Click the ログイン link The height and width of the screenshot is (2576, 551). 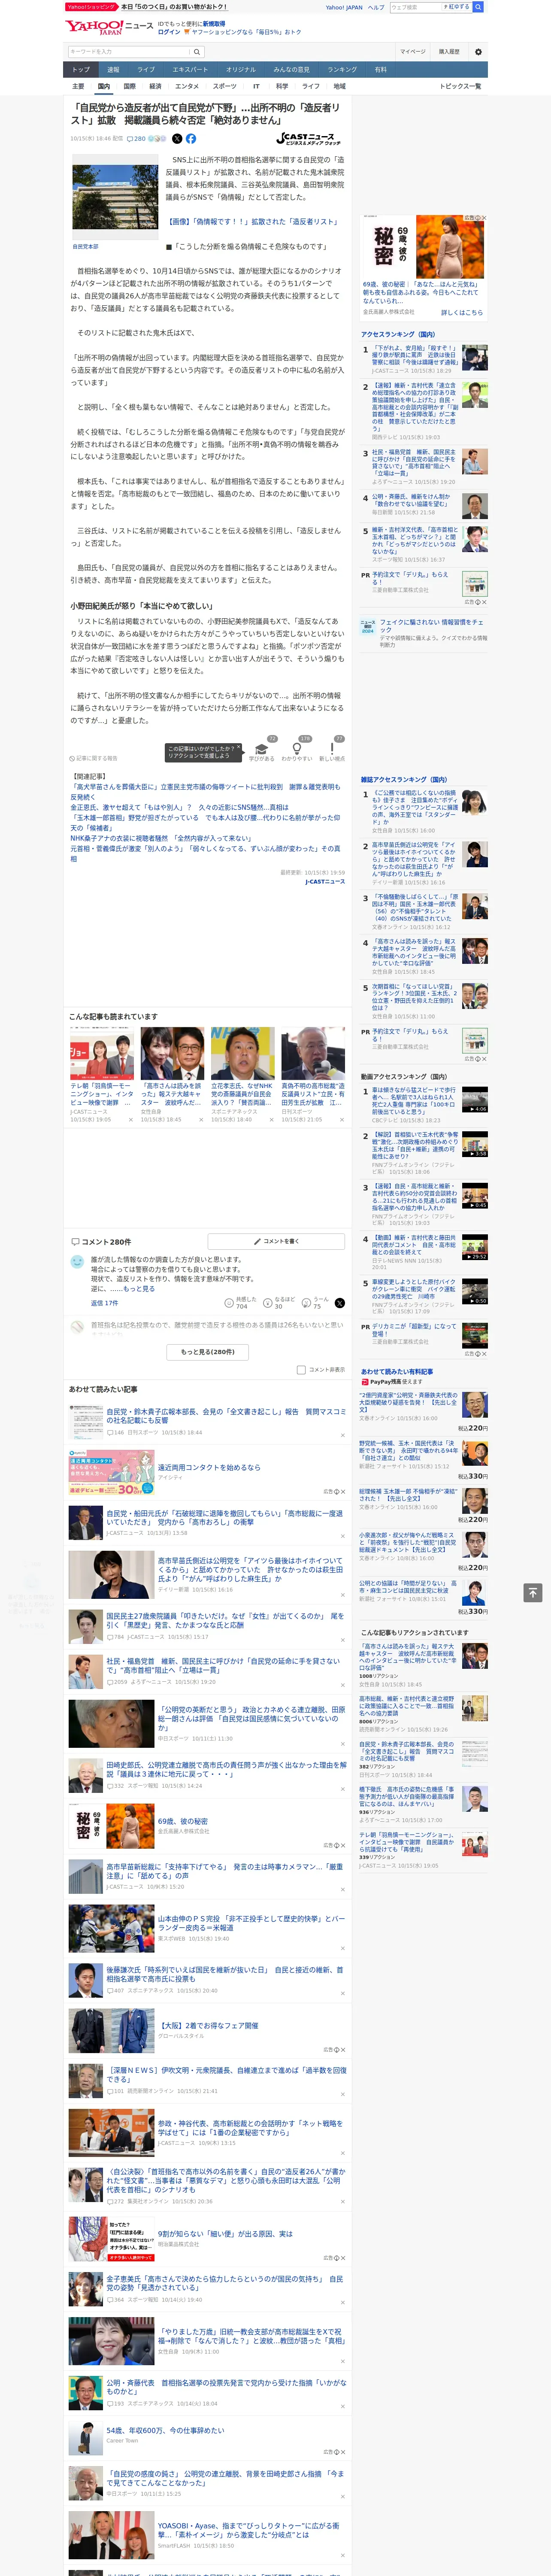(x=169, y=32)
